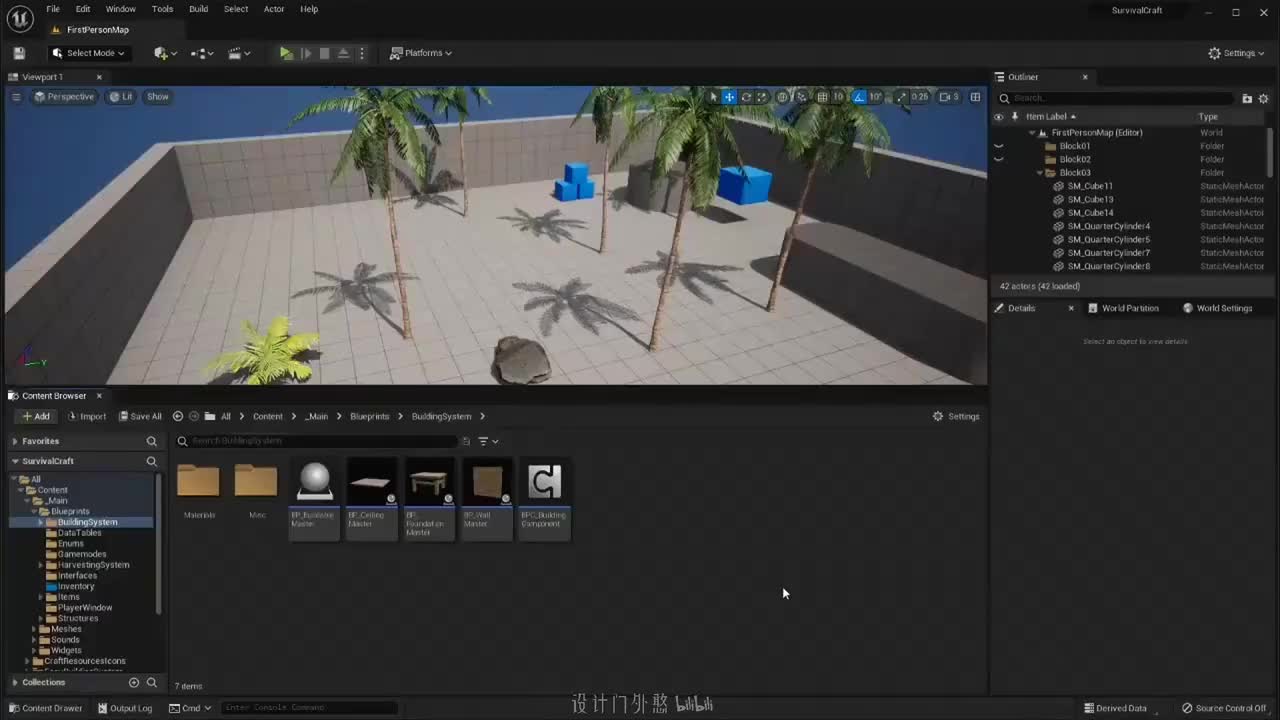The image size is (1280, 720).
Task: Open the Actor menu
Action: coord(274,9)
